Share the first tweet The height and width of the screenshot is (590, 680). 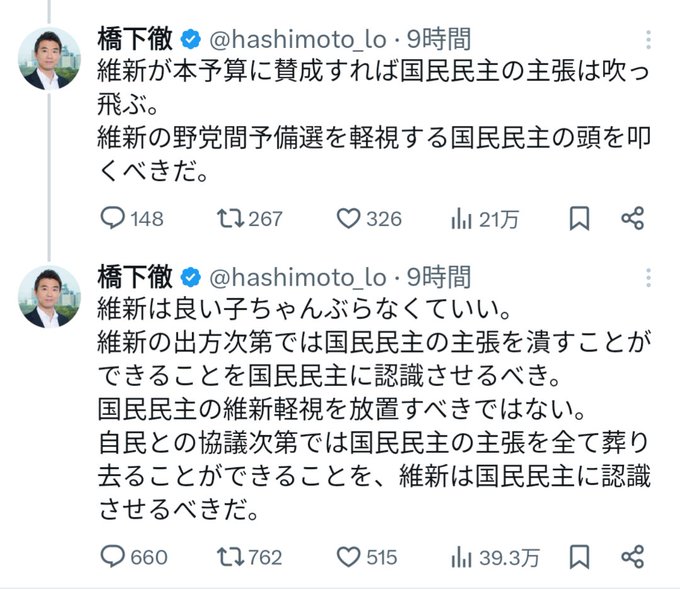pyautogui.click(x=633, y=218)
